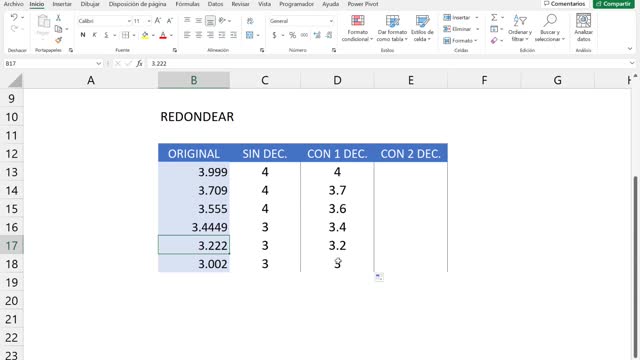The image size is (640, 360).
Task: Open the font name dropdown (Calibri)
Action: tap(129, 21)
